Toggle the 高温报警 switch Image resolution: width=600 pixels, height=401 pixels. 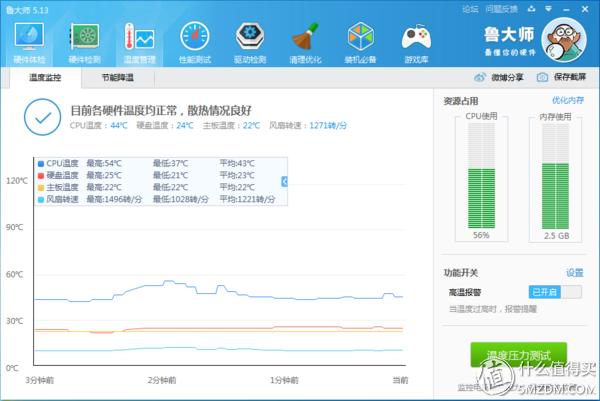point(555,292)
